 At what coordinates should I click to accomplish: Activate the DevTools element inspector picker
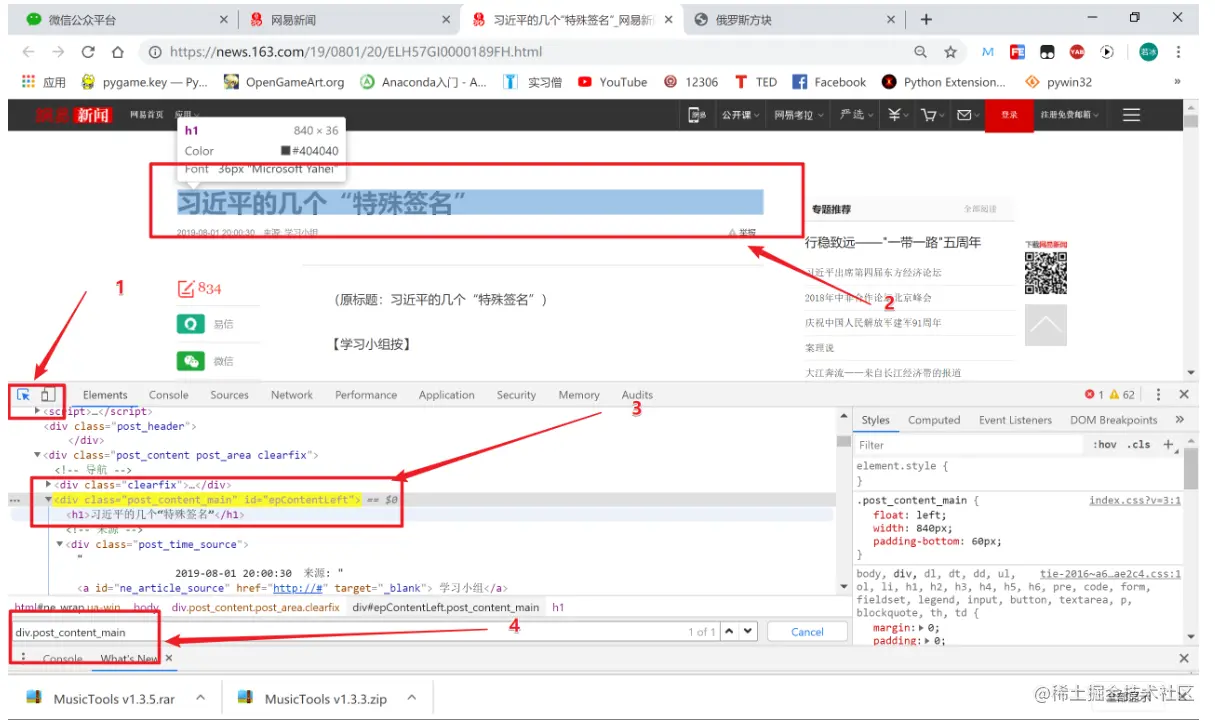click(24, 395)
